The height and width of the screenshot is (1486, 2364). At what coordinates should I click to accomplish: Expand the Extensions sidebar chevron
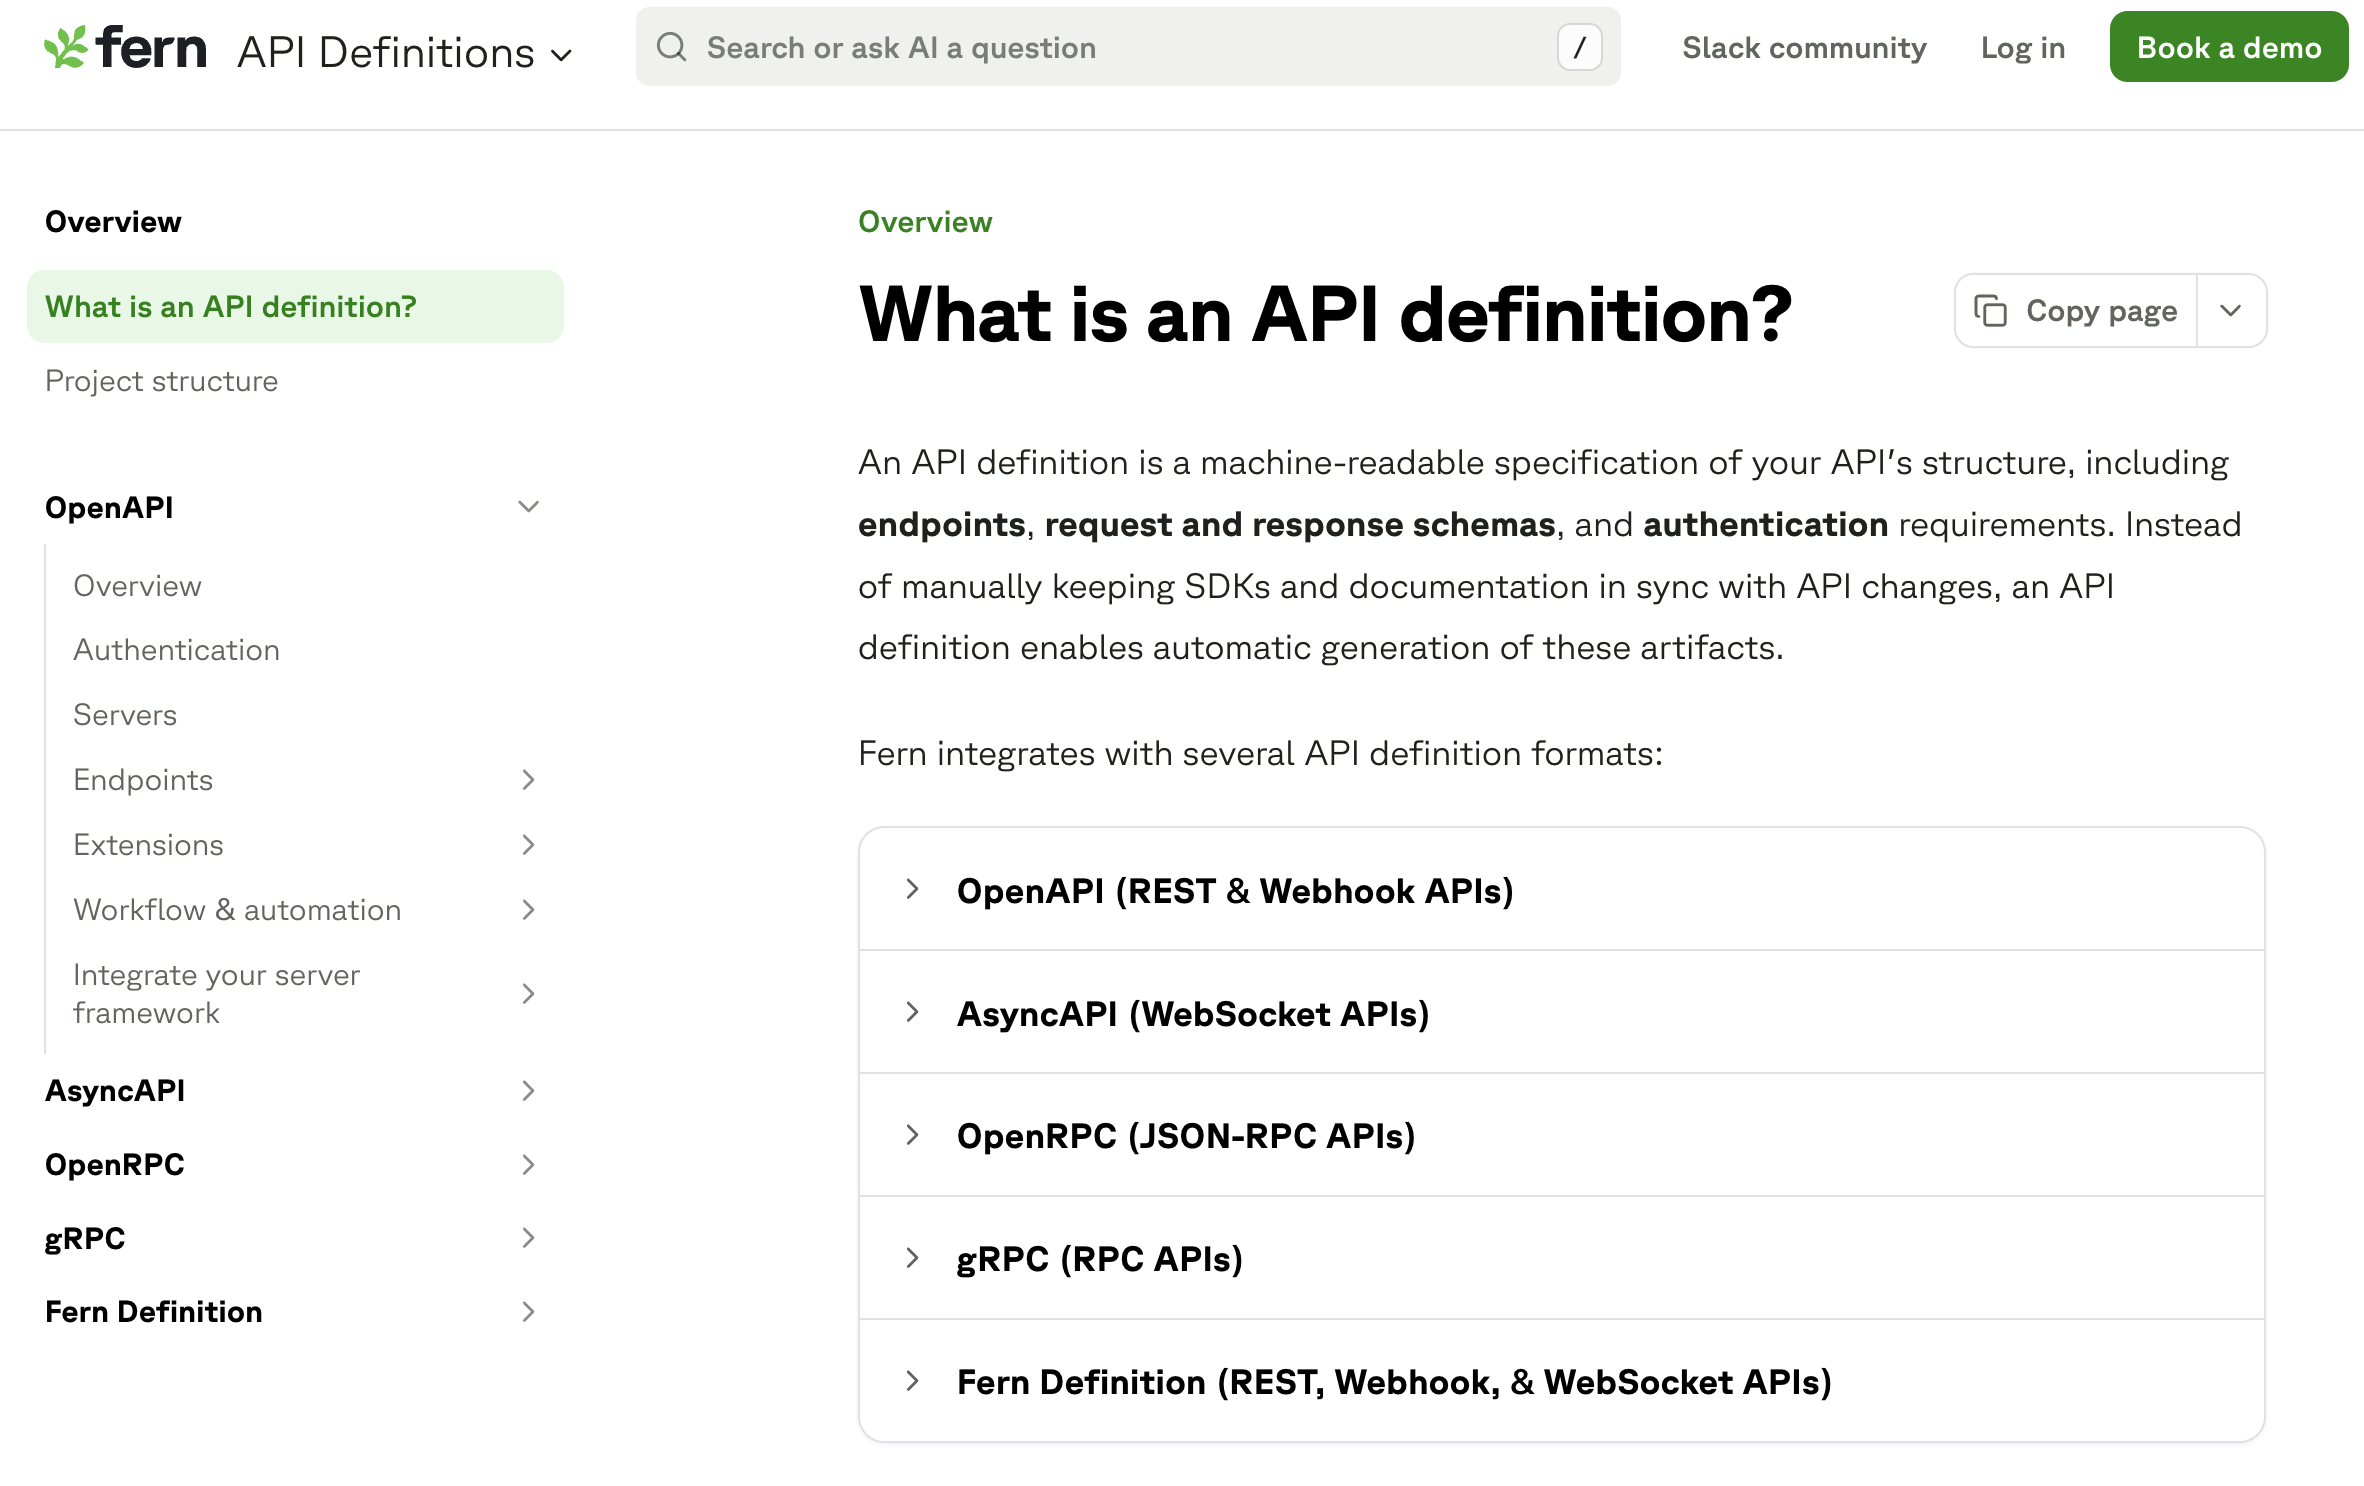point(528,845)
